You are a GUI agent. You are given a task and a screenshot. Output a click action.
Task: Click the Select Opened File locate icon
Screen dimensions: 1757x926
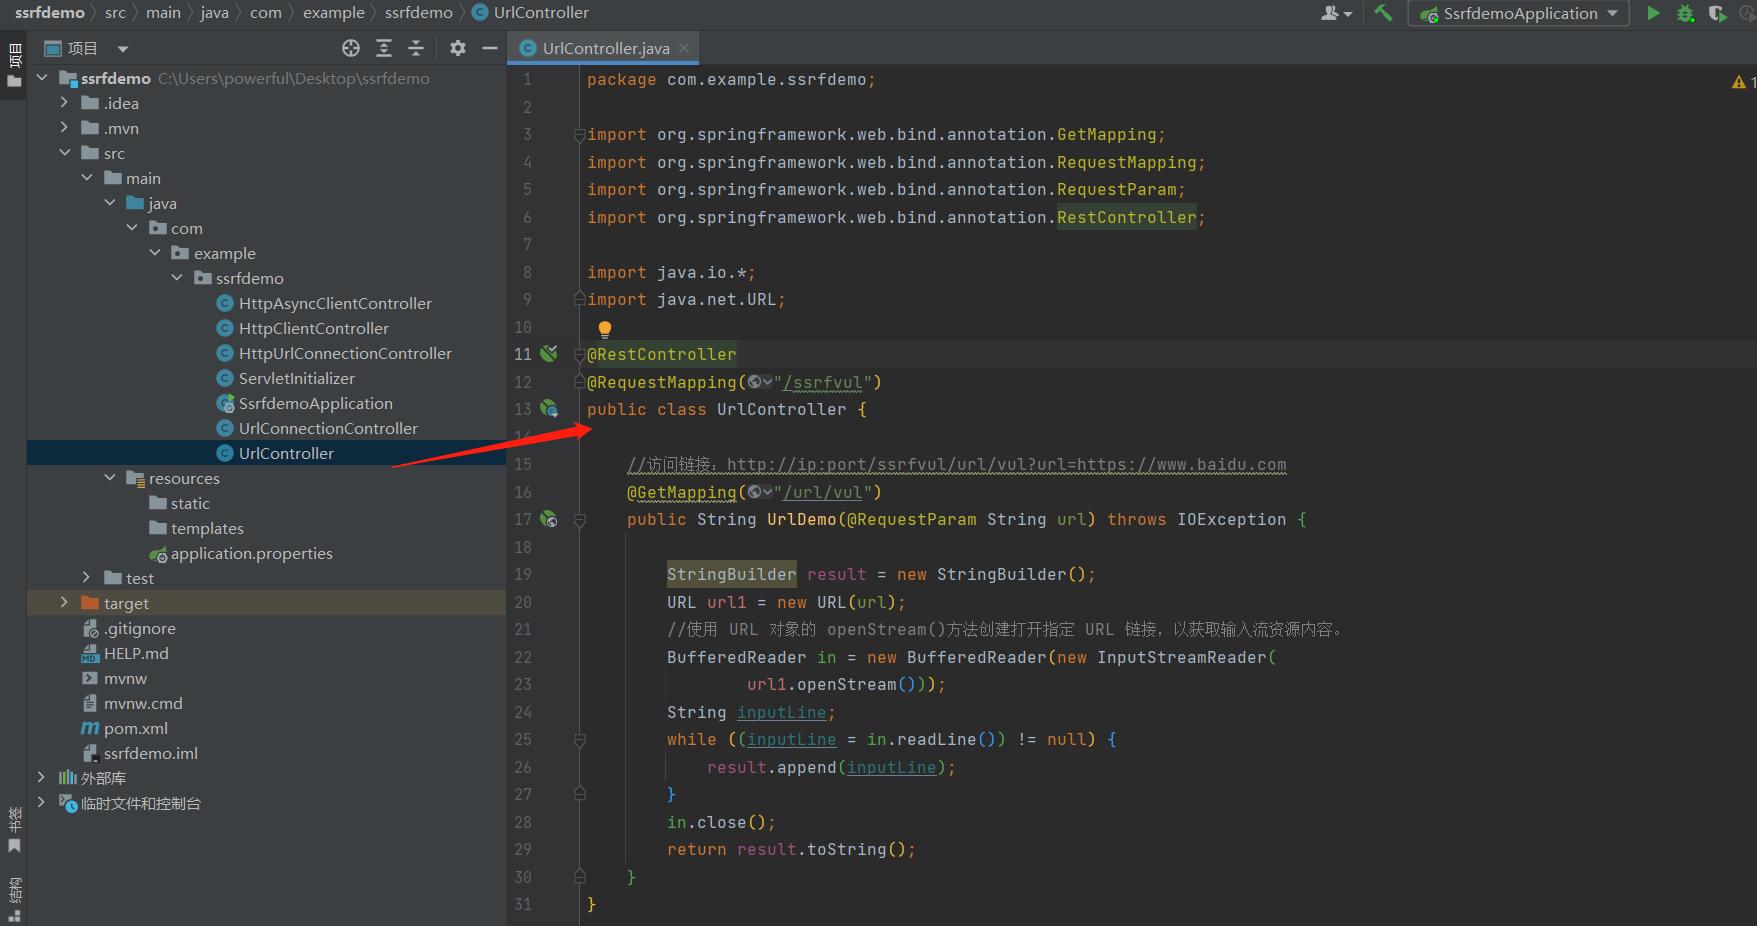click(x=351, y=48)
